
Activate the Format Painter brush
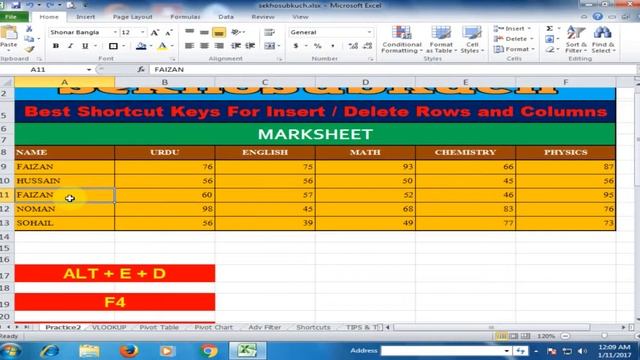[29, 49]
